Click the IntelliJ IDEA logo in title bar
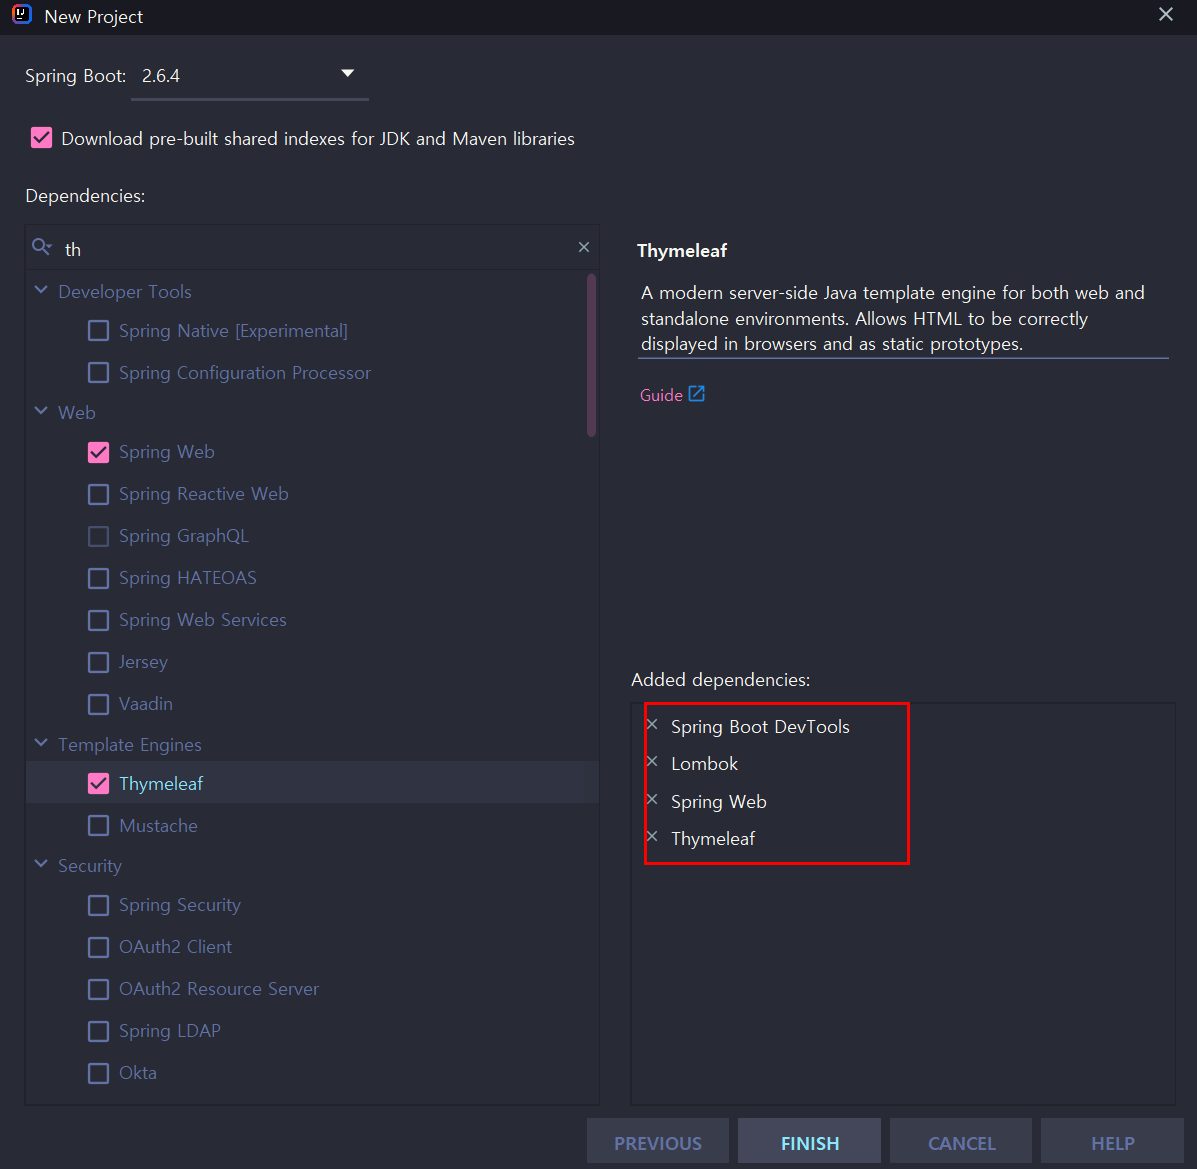The image size is (1197, 1169). (22, 15)
